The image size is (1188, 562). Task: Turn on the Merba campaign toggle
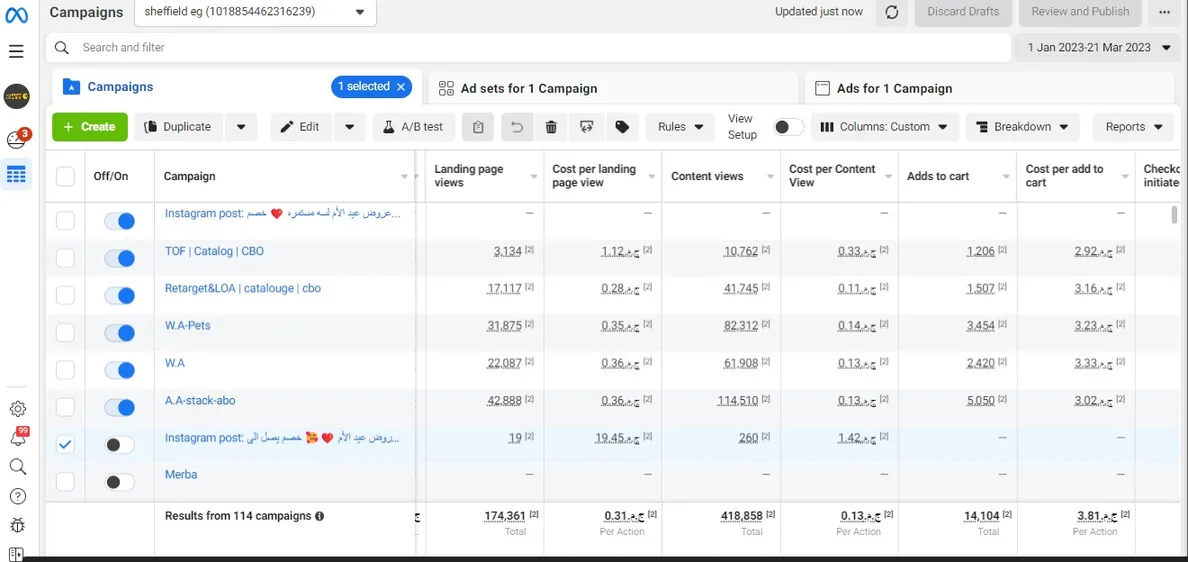(x=120, y=482)
